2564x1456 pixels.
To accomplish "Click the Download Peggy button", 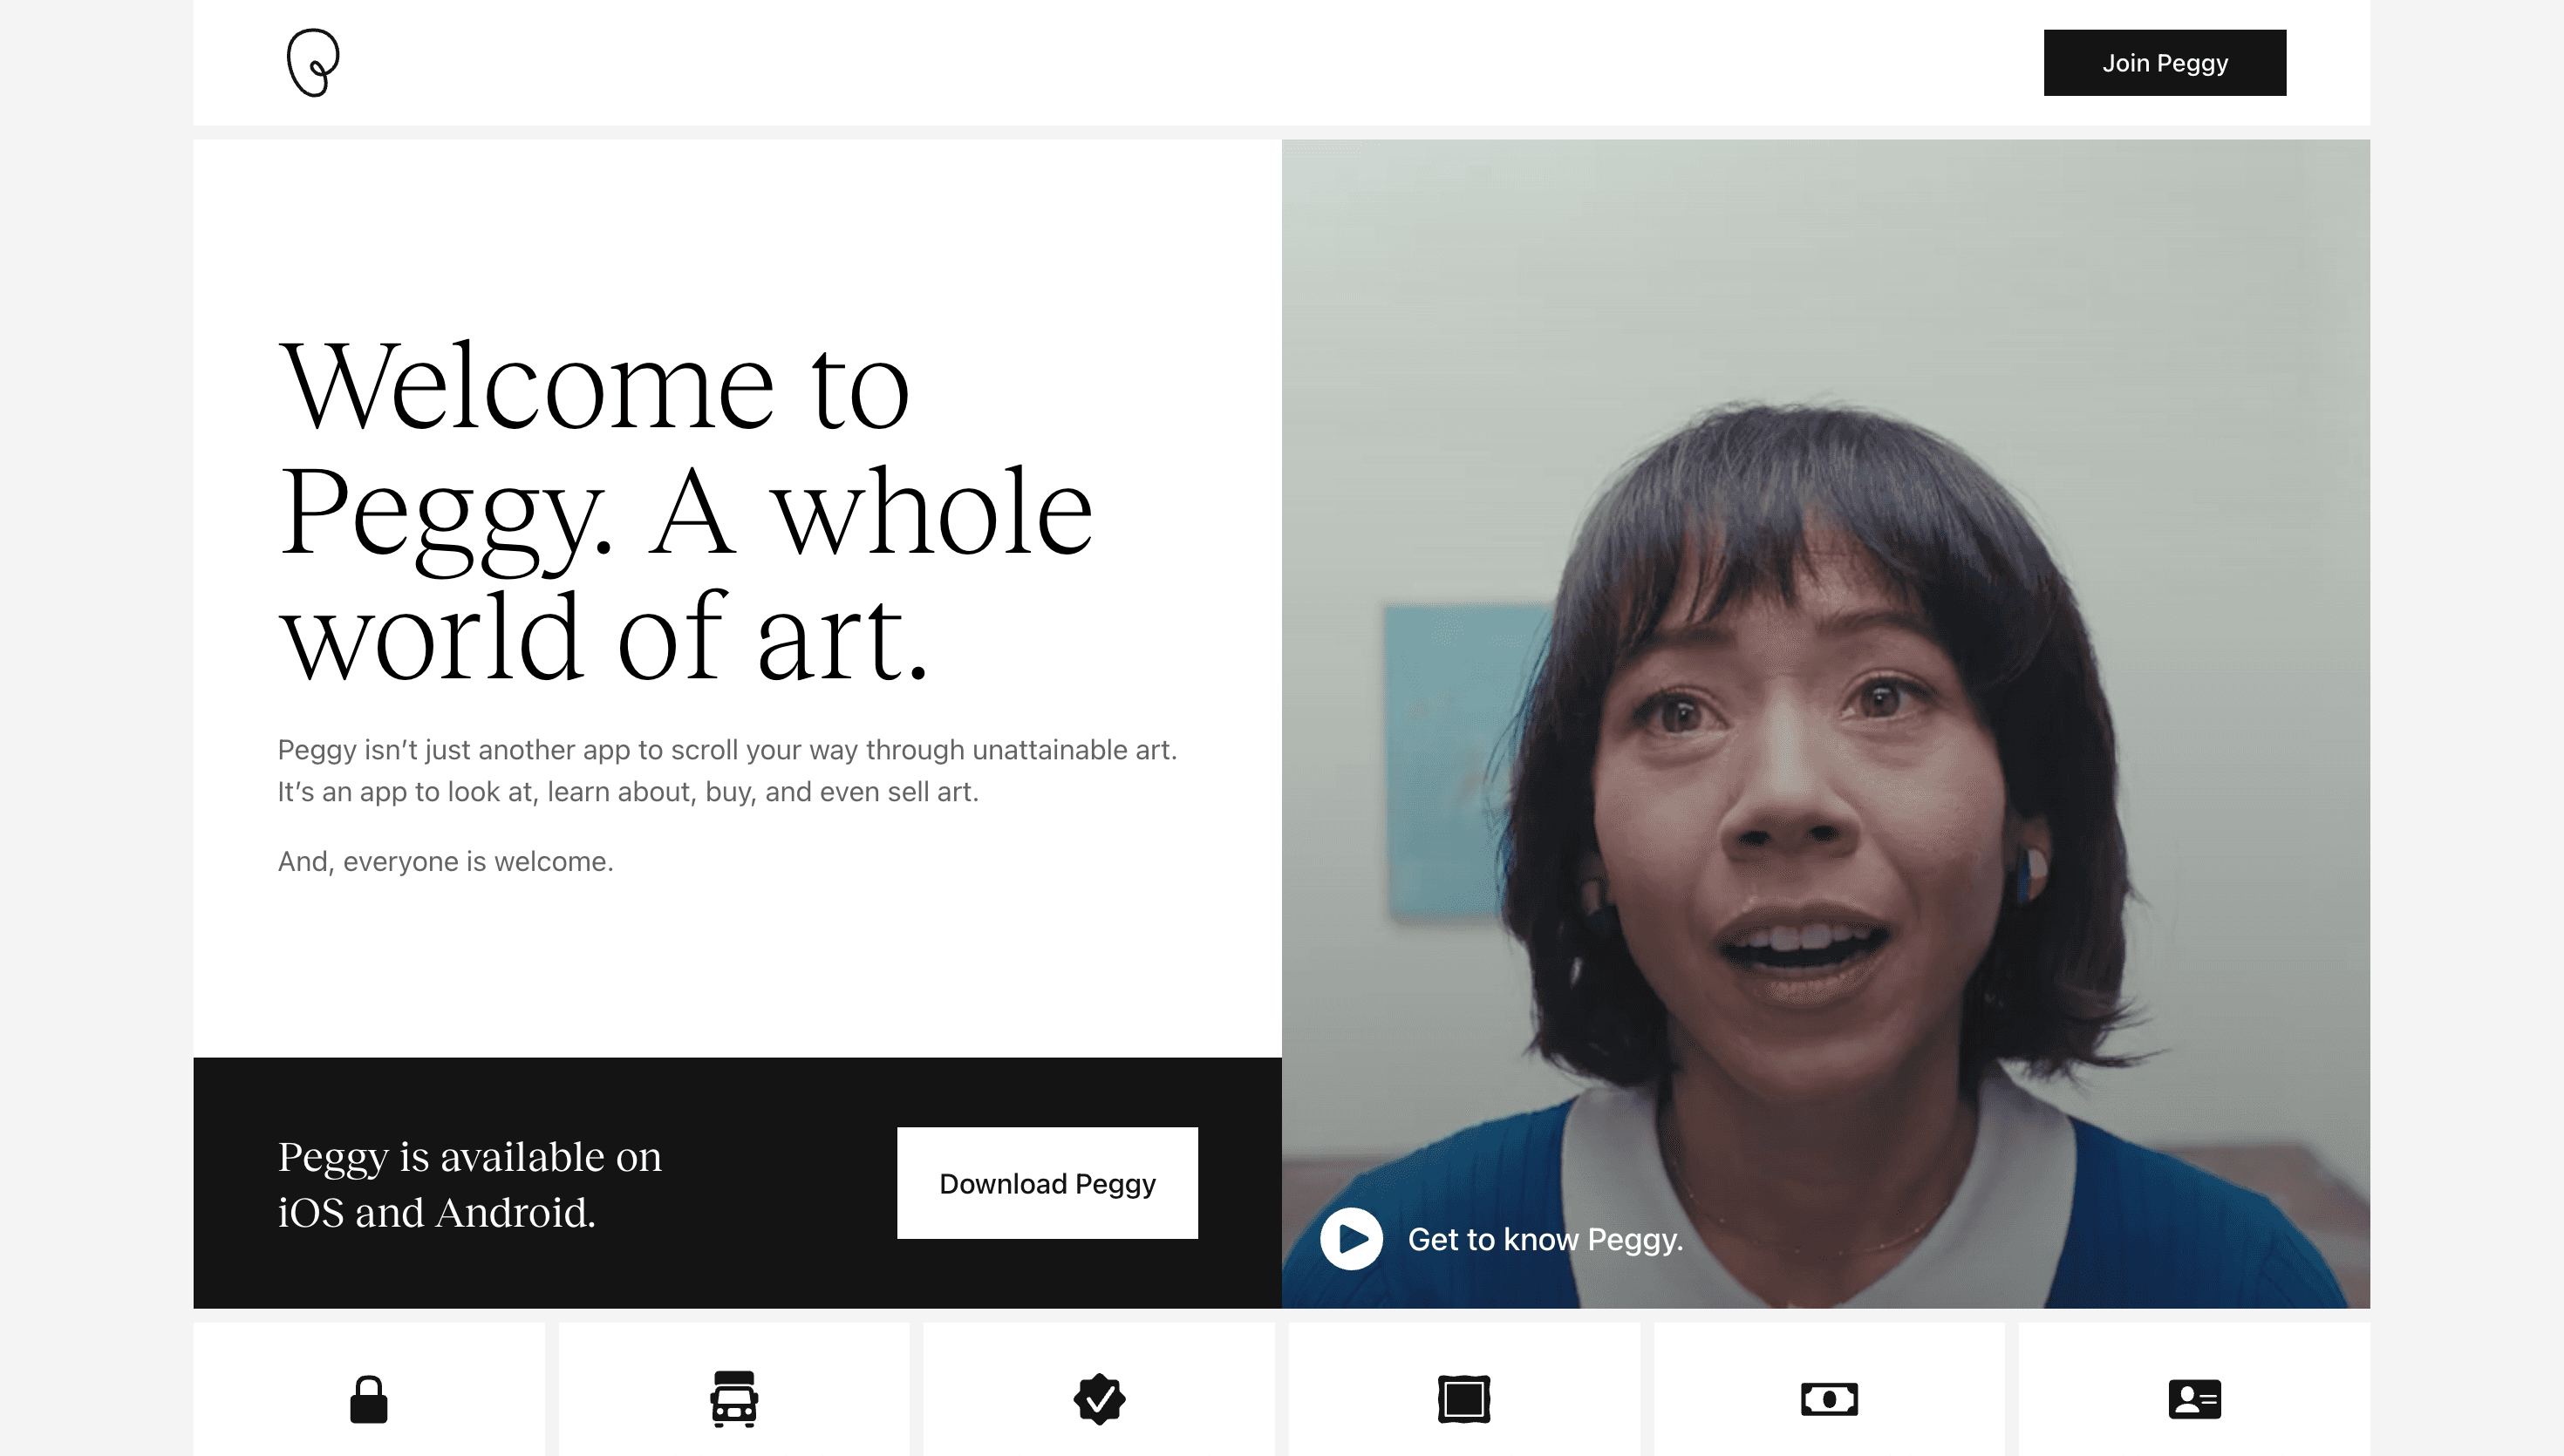I will click(x=1047, y=1183).
